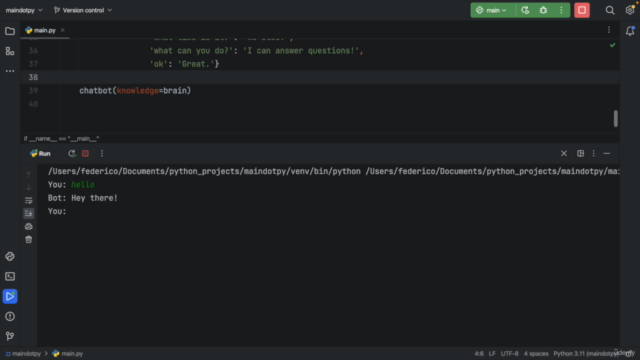Click the down-arrow in the Run console gutter
The image size is (640, 360).
click(x=29, y=187)
